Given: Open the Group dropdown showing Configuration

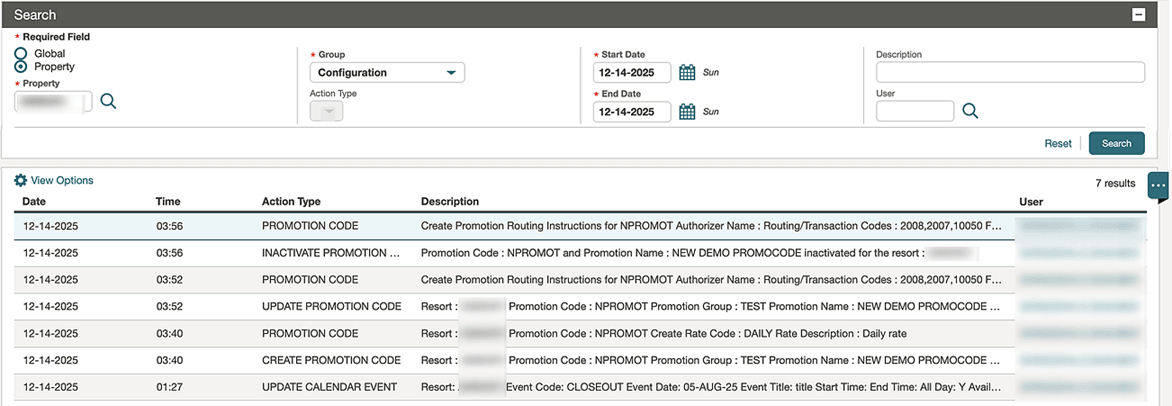Looking at the screenshot, I should pyautogui.click(x=387, y=73).
